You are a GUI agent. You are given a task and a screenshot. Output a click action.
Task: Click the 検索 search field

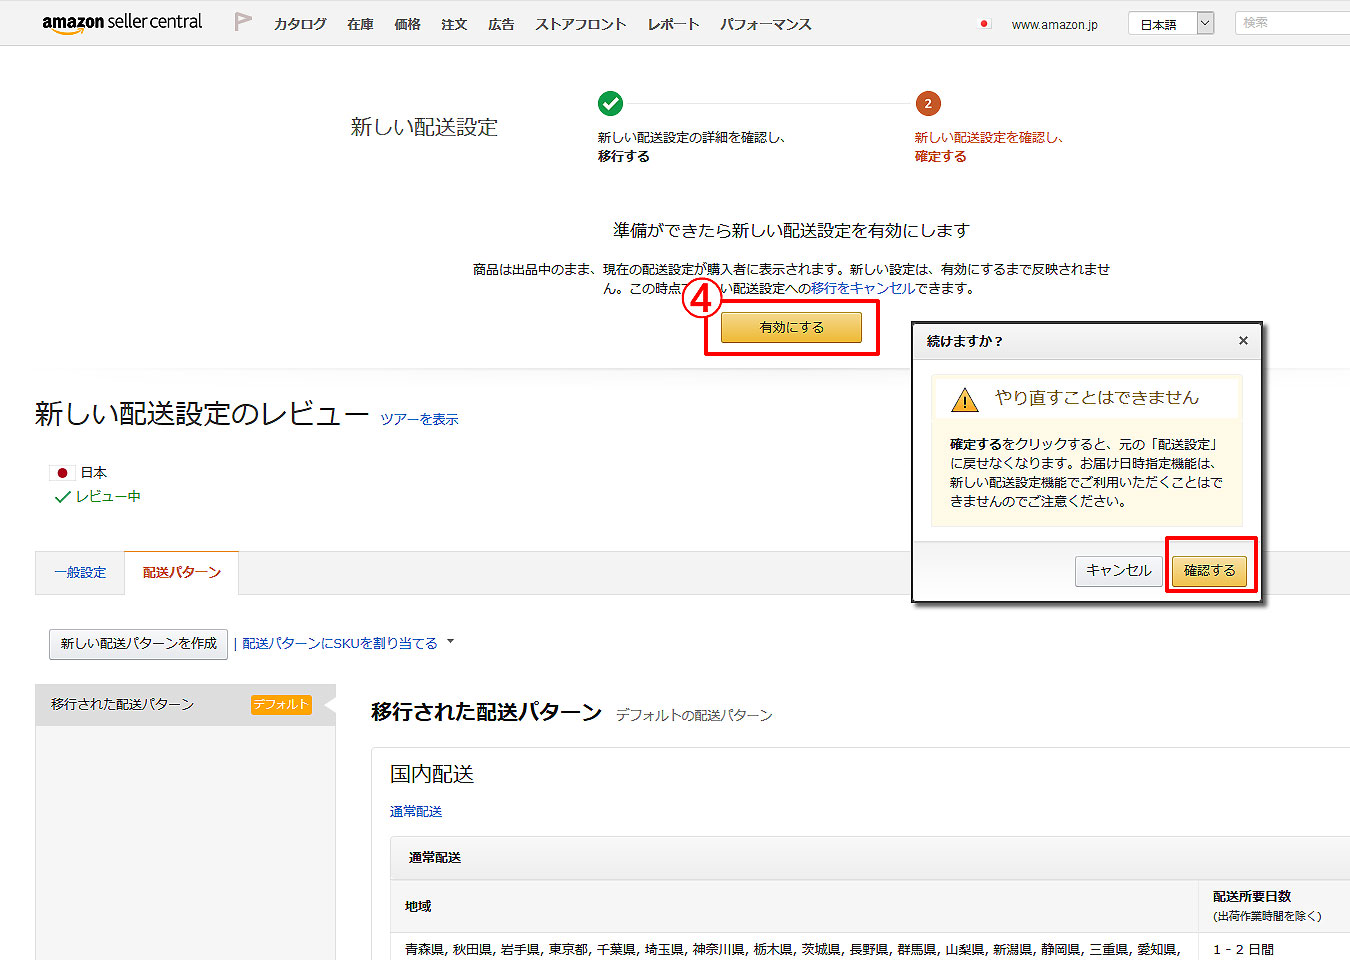point(1292,23)
